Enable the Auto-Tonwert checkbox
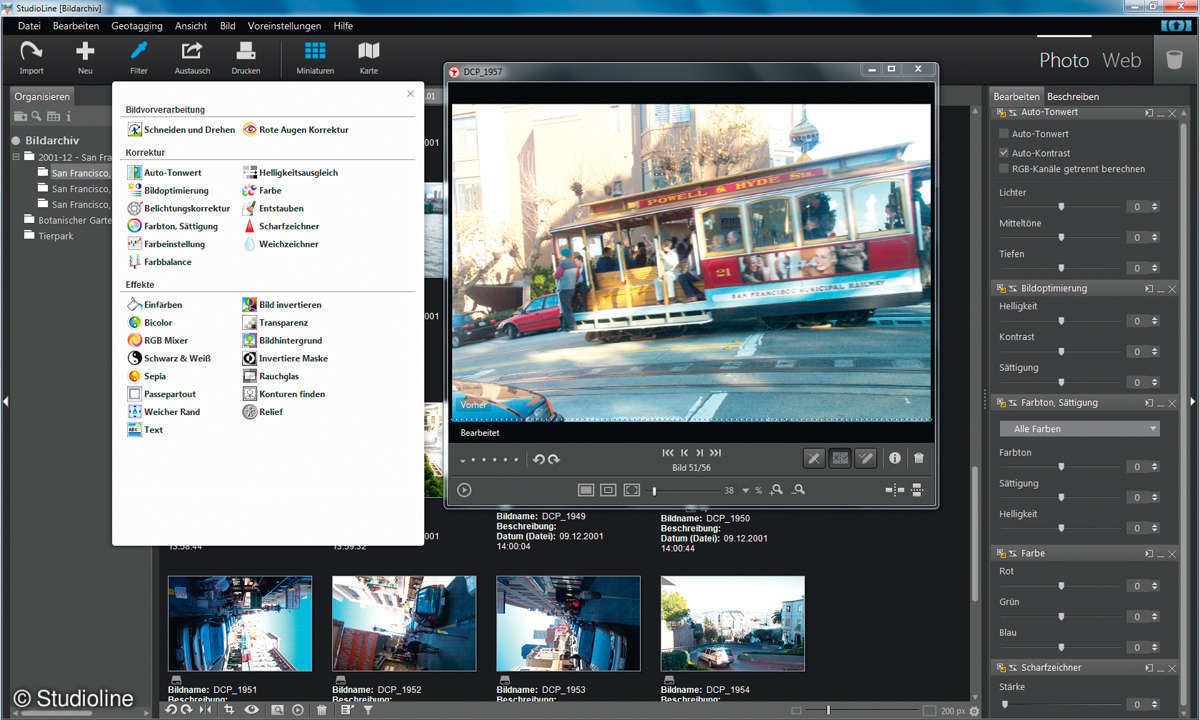This screenshot has width=1200, height=720. pos(1004,134)
